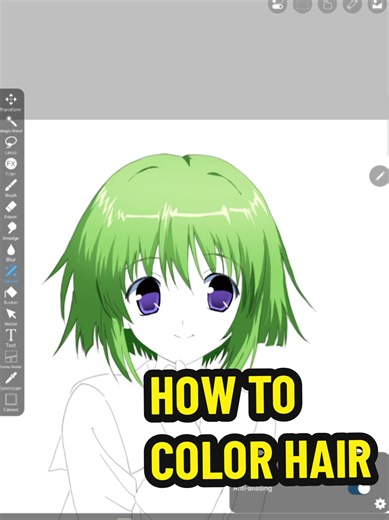Open the Canvas tool
The height and width of the screenshot is (520, 389).
point(11,402)
